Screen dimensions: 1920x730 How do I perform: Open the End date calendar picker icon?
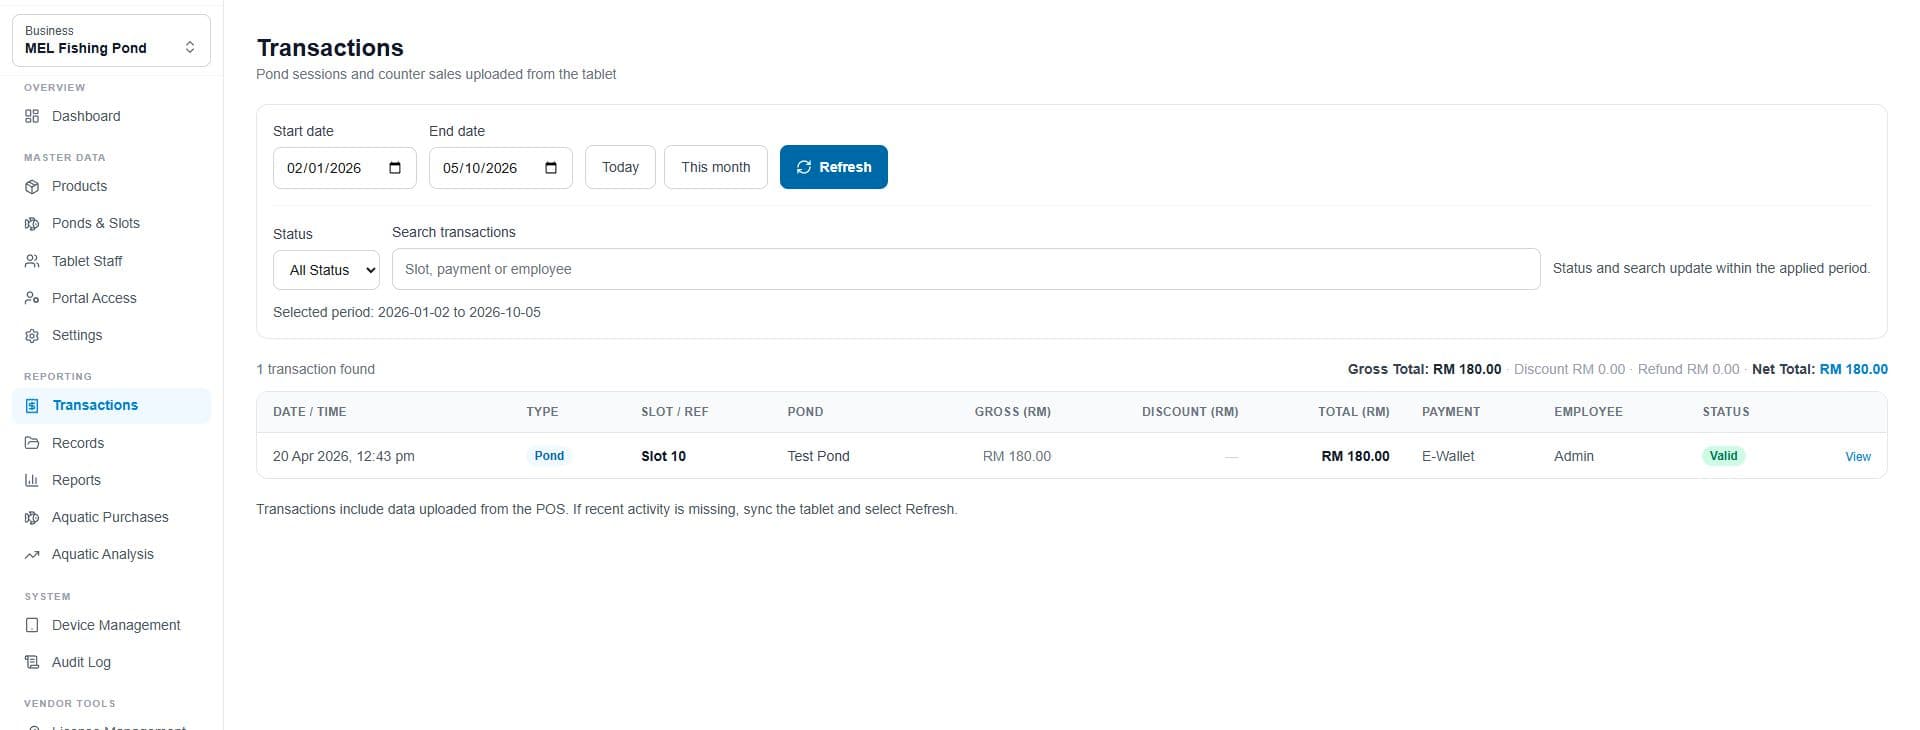(x=551, y=167)
